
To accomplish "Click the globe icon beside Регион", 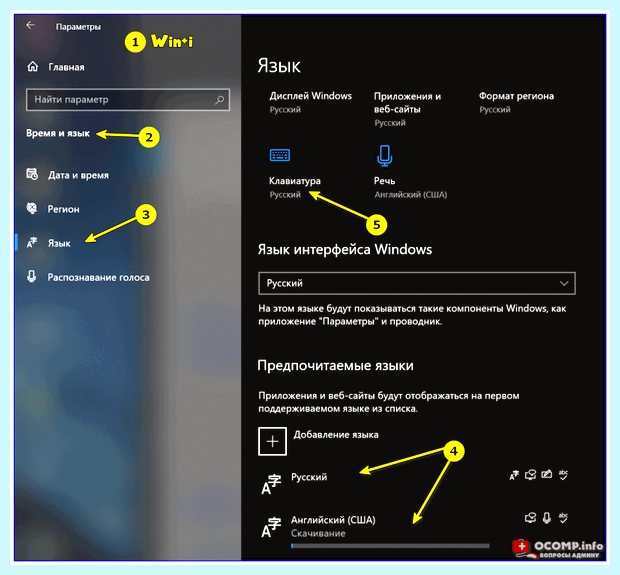I will pos(32,208).
